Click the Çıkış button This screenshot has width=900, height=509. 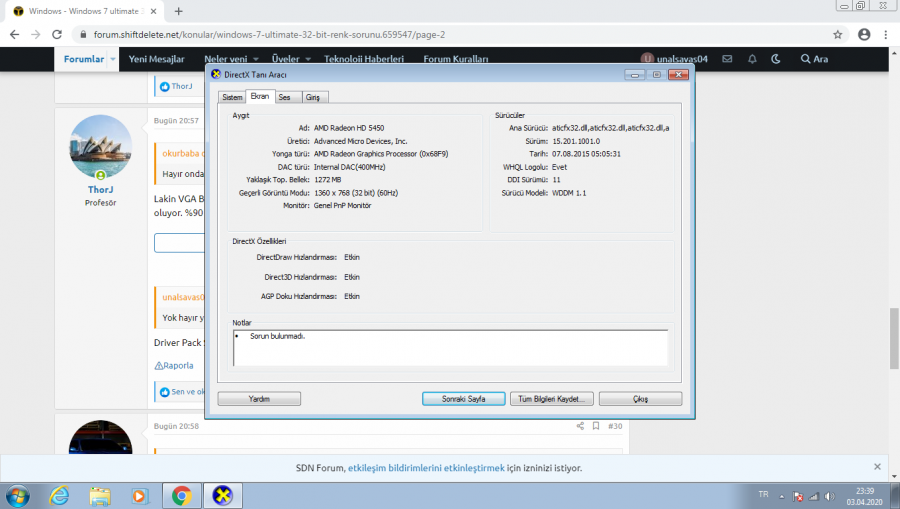pyautogui.click(x=641, y=399)
